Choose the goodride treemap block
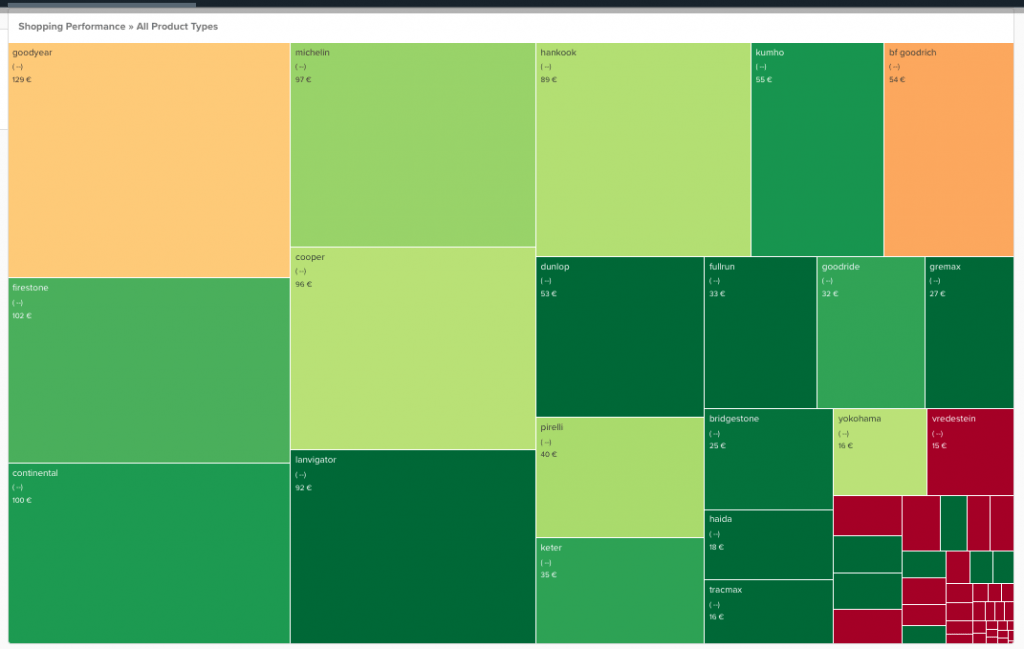Image resolution: width=1024 pixels, height=649 pixels. coord(871,332)
